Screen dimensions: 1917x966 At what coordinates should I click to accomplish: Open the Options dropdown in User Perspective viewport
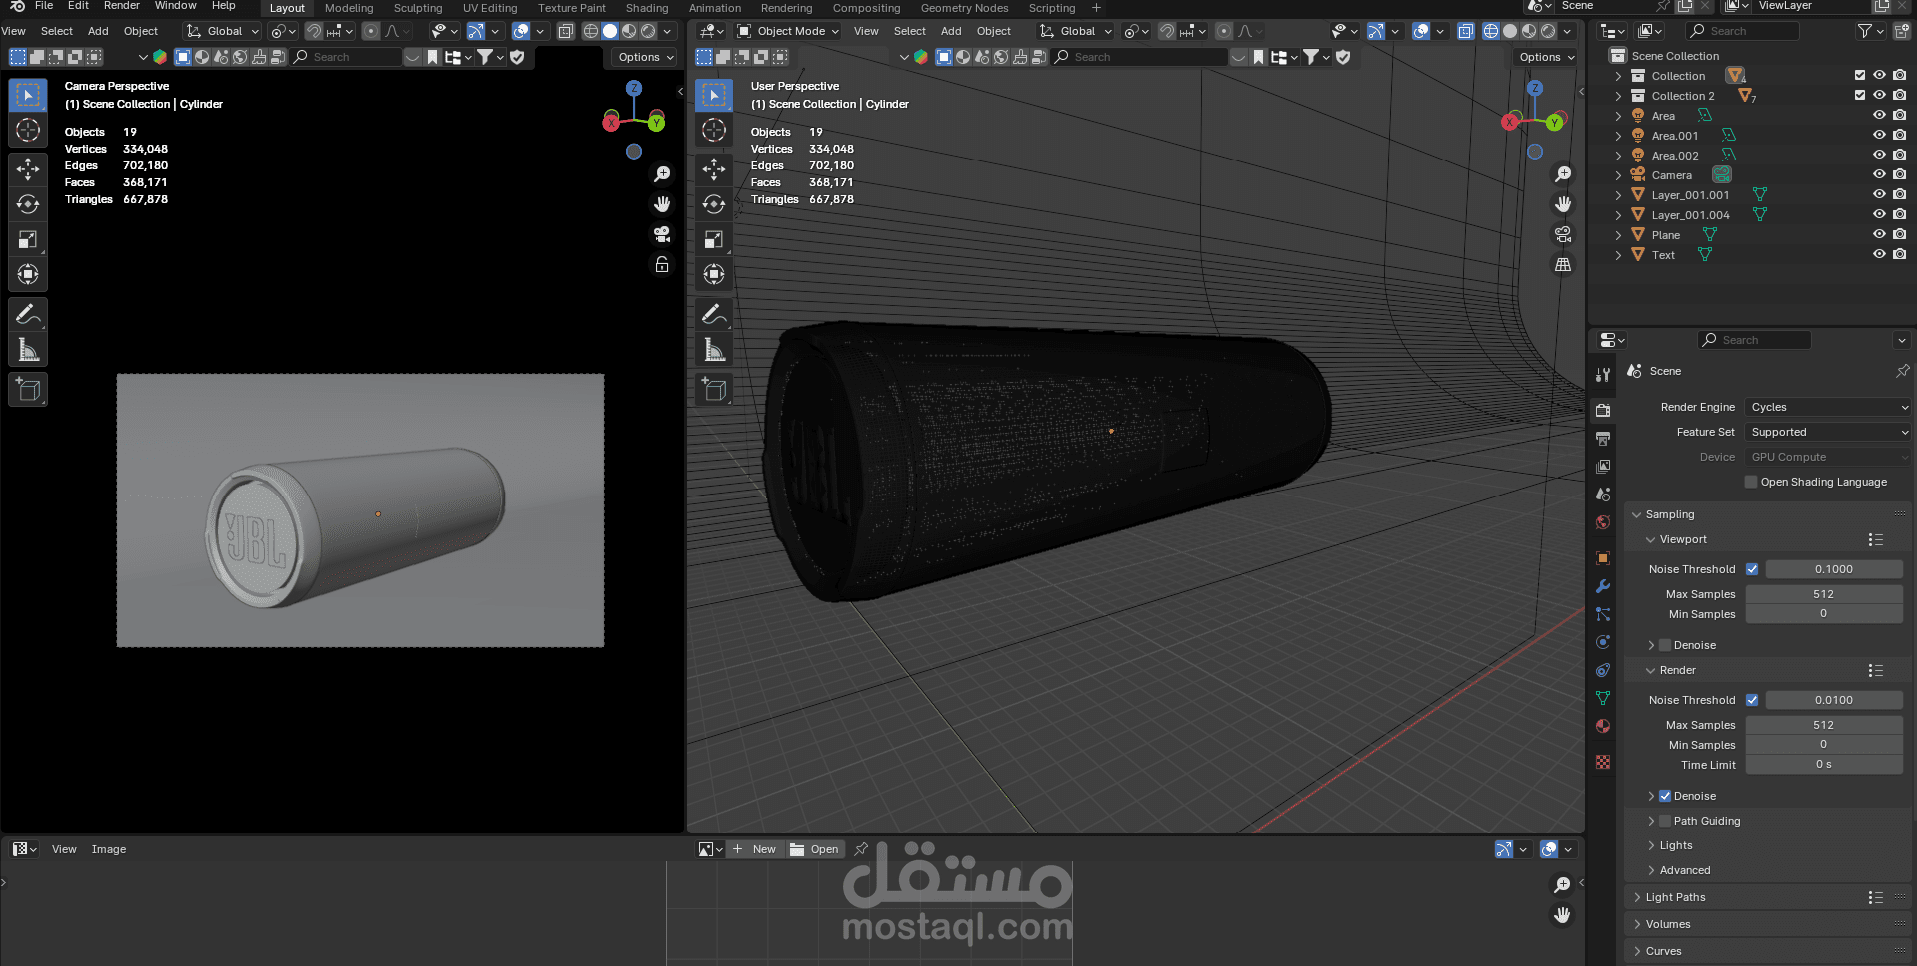1546,57
